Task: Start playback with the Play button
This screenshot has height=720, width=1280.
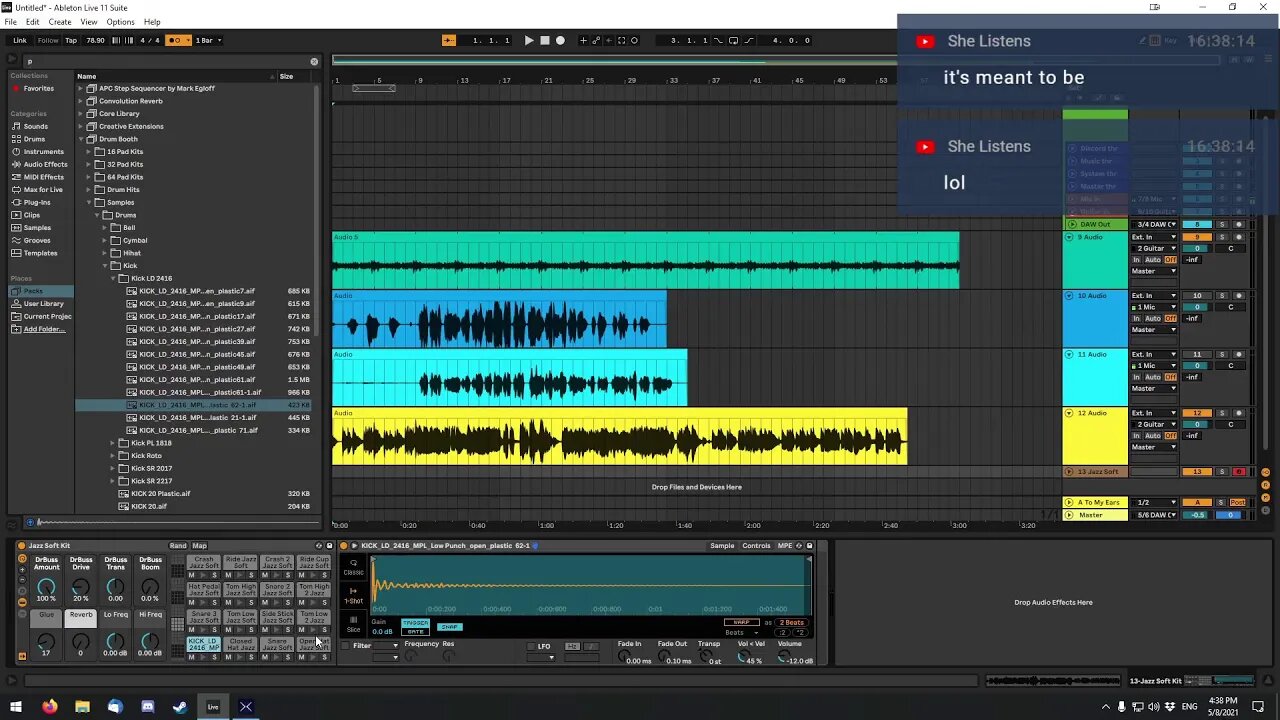Action: (x=529, y=40)
